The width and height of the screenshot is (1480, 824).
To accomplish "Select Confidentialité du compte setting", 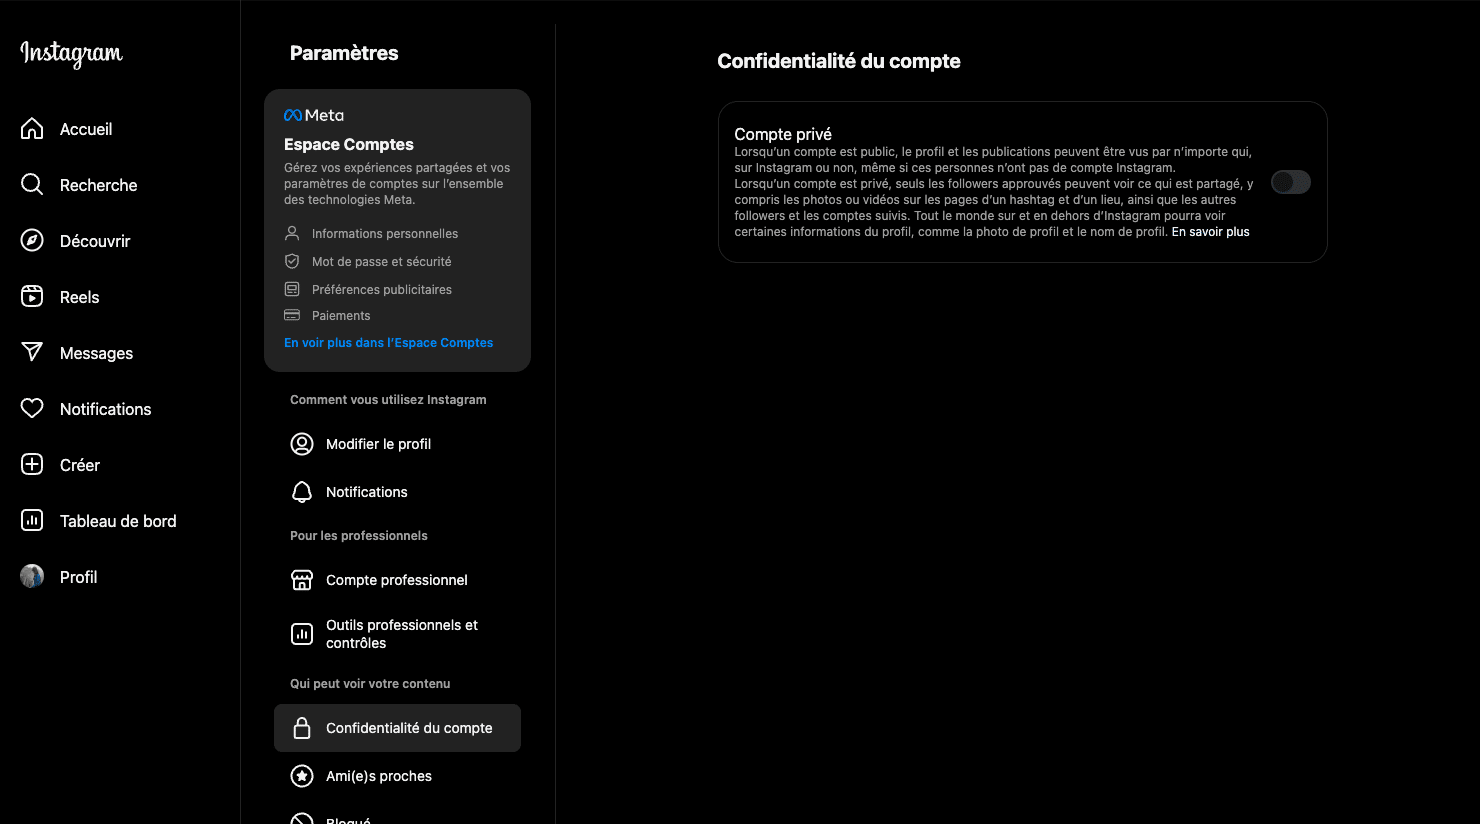I will point(397,728).
